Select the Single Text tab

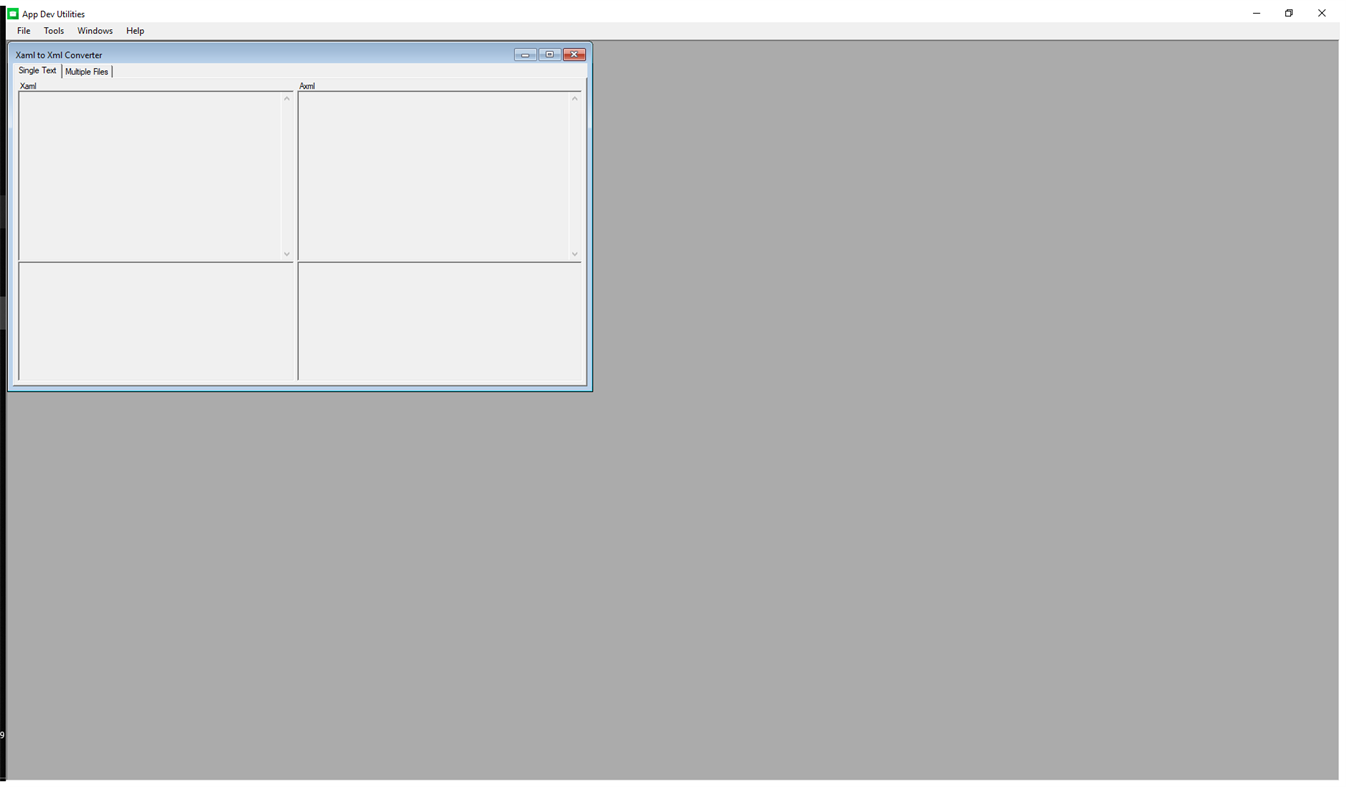(36, 70)
